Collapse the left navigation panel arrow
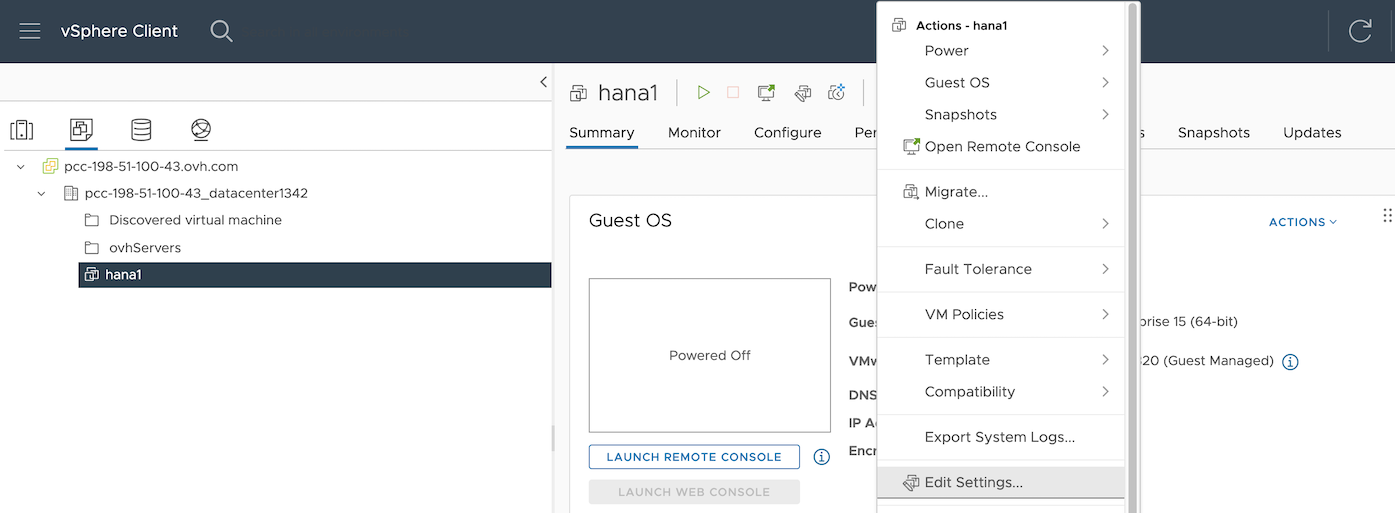 tap(543, 82)
